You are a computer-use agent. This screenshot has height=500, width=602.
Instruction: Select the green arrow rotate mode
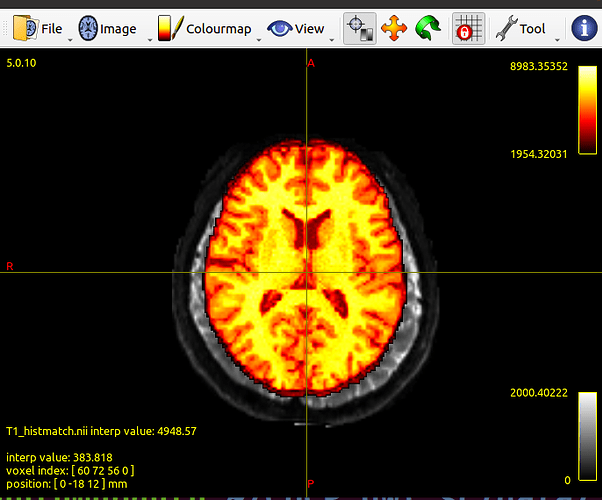pyautogui.click(x=429, y=28)
